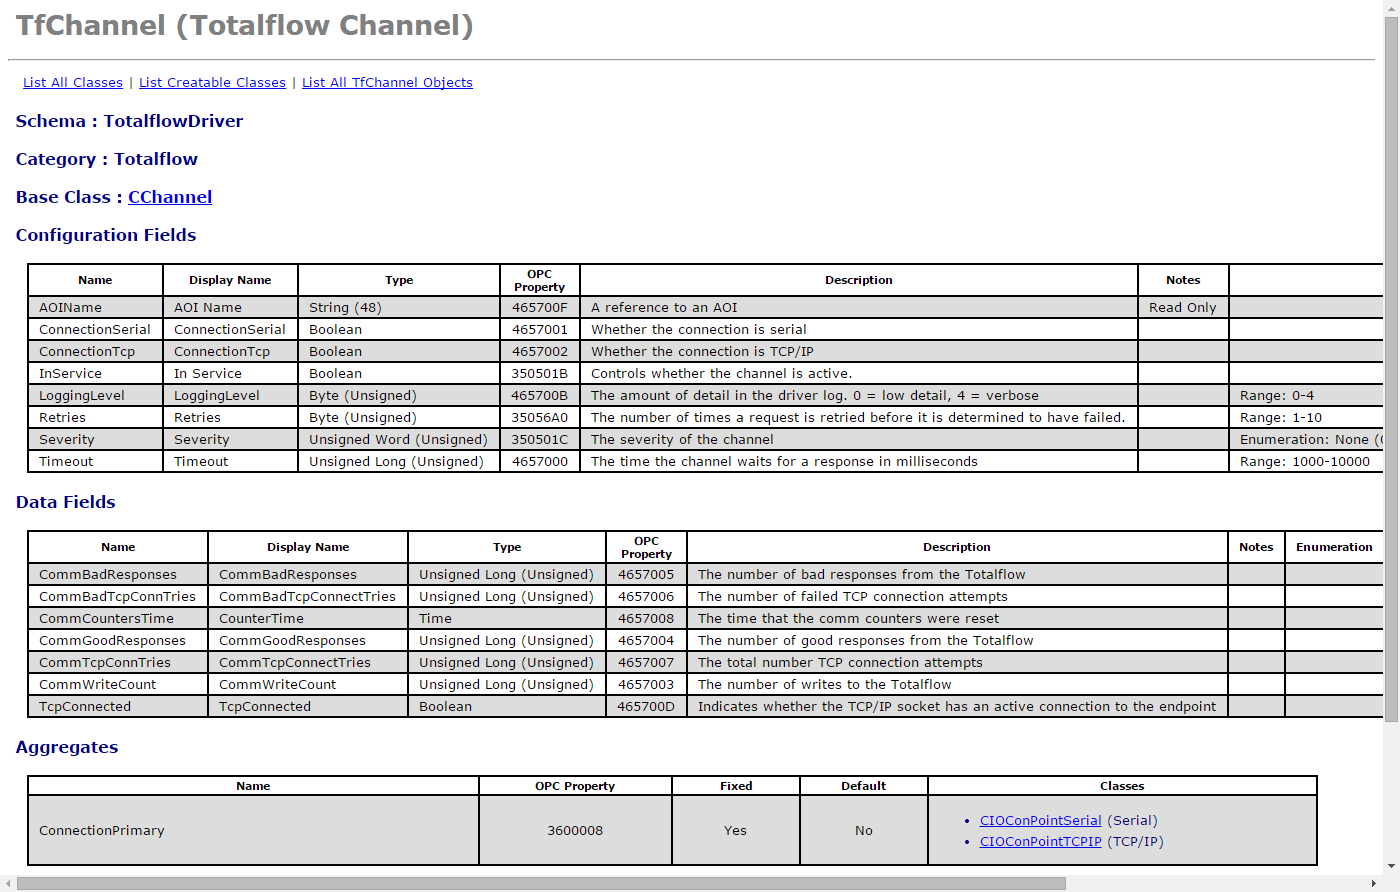Open the List Creatable Classes link
The image size is (1400, 892).
(212, 83)
